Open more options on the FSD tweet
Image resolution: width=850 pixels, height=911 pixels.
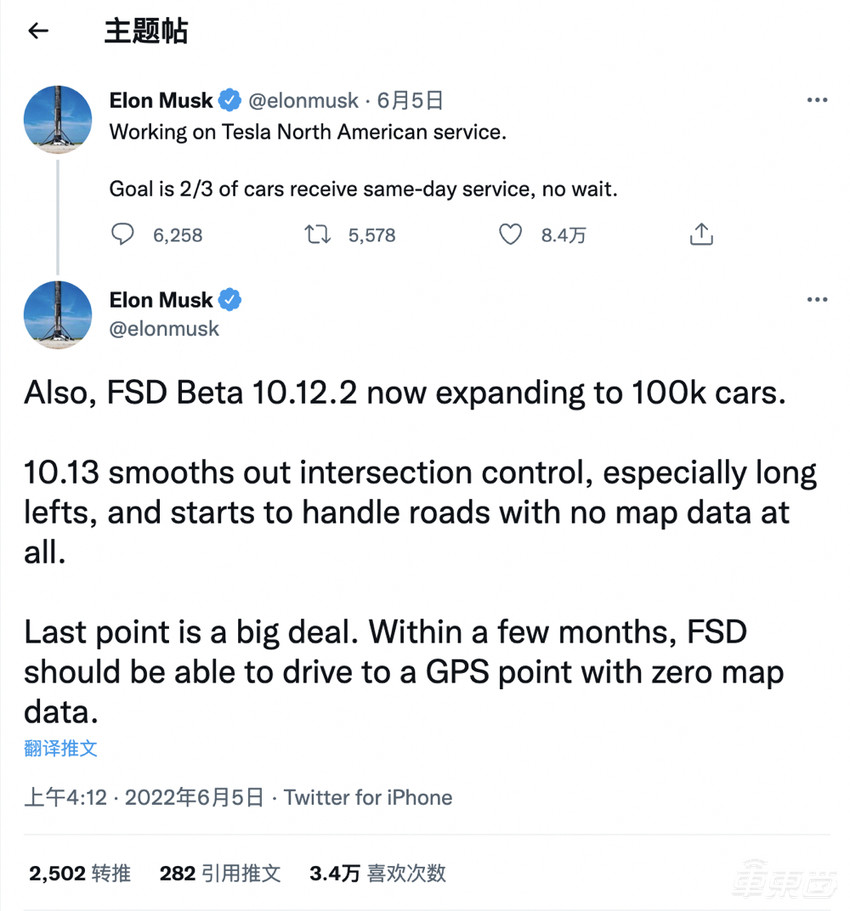click(x=817, y=299)
